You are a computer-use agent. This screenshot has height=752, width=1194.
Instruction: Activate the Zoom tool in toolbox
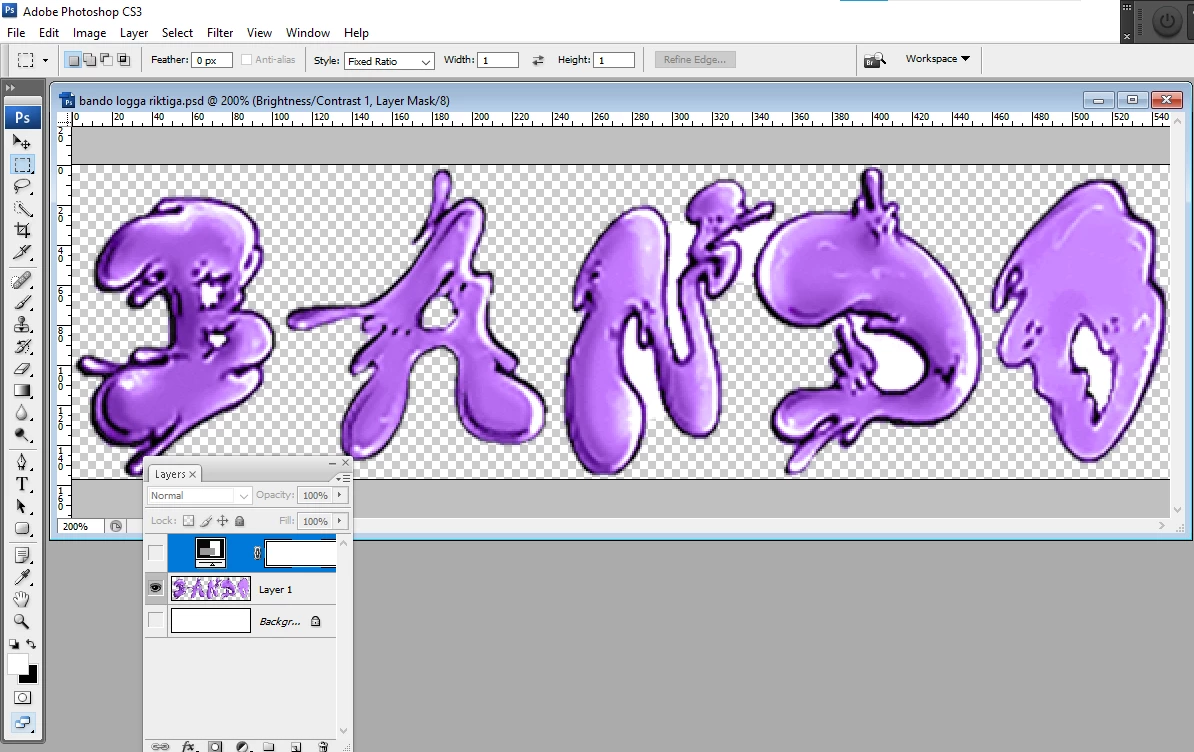pos(22,621)
